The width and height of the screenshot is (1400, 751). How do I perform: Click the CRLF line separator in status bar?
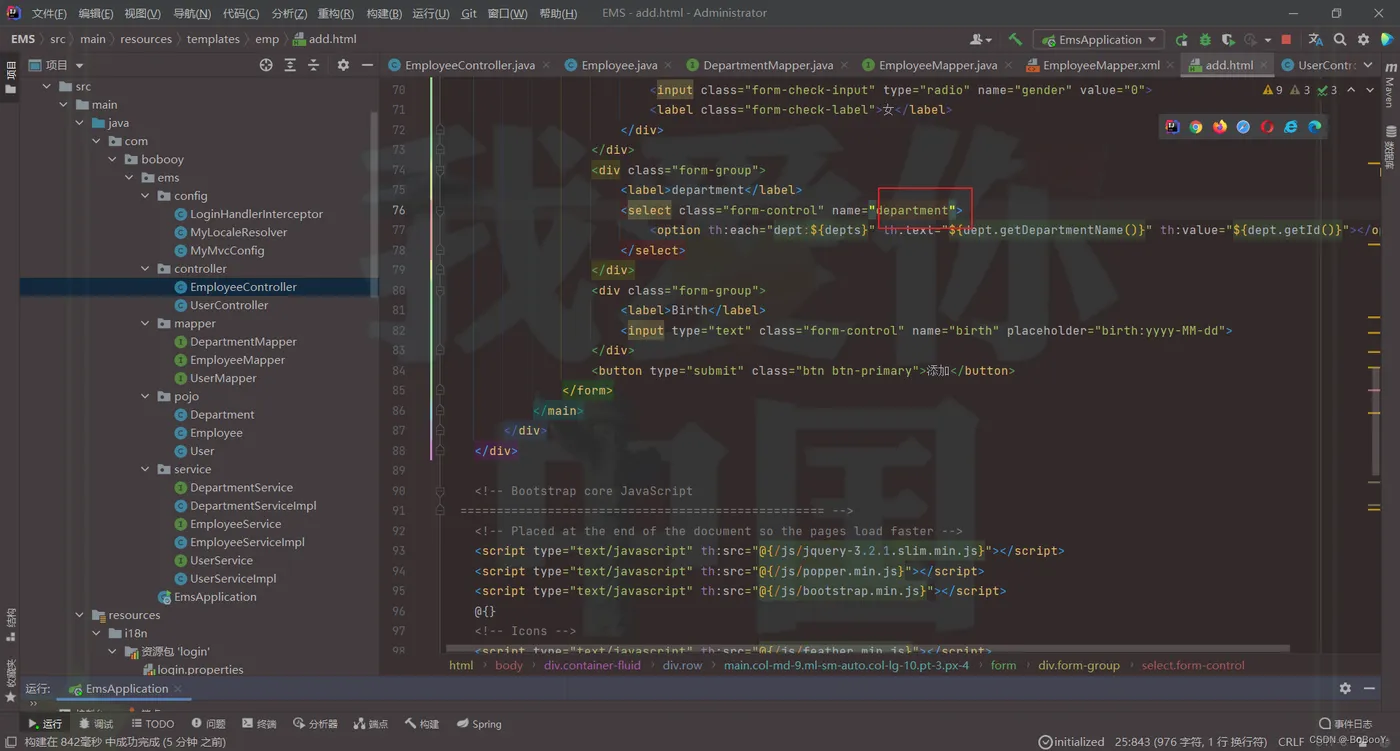pos(1291,741)
